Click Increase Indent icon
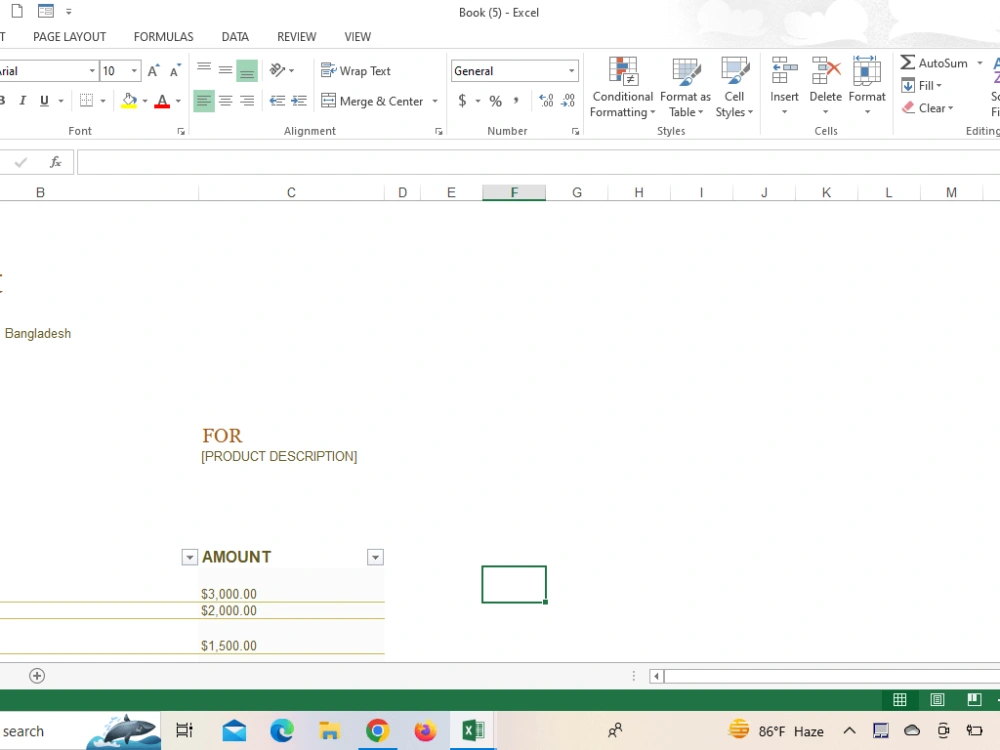Image resolution: width=1000 pixels, height=750 pixels. point(299,101)
